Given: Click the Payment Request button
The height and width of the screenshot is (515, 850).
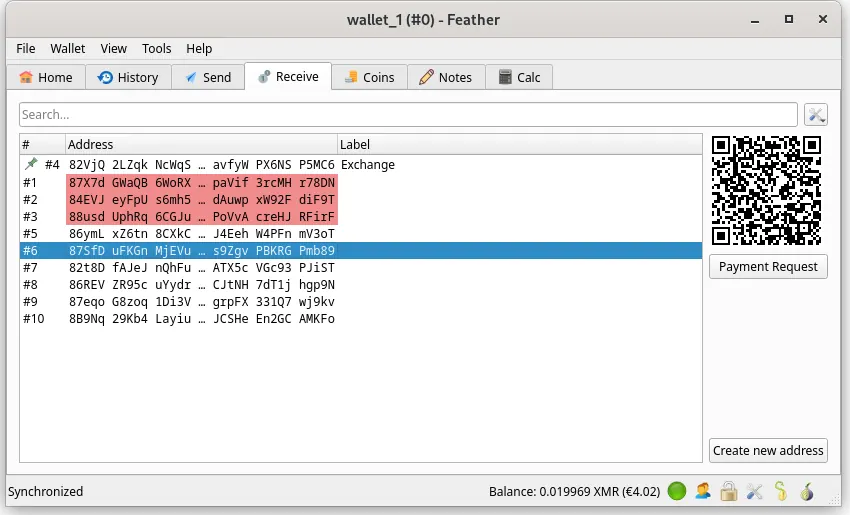Looking at the screenshot, I should 768,267.
